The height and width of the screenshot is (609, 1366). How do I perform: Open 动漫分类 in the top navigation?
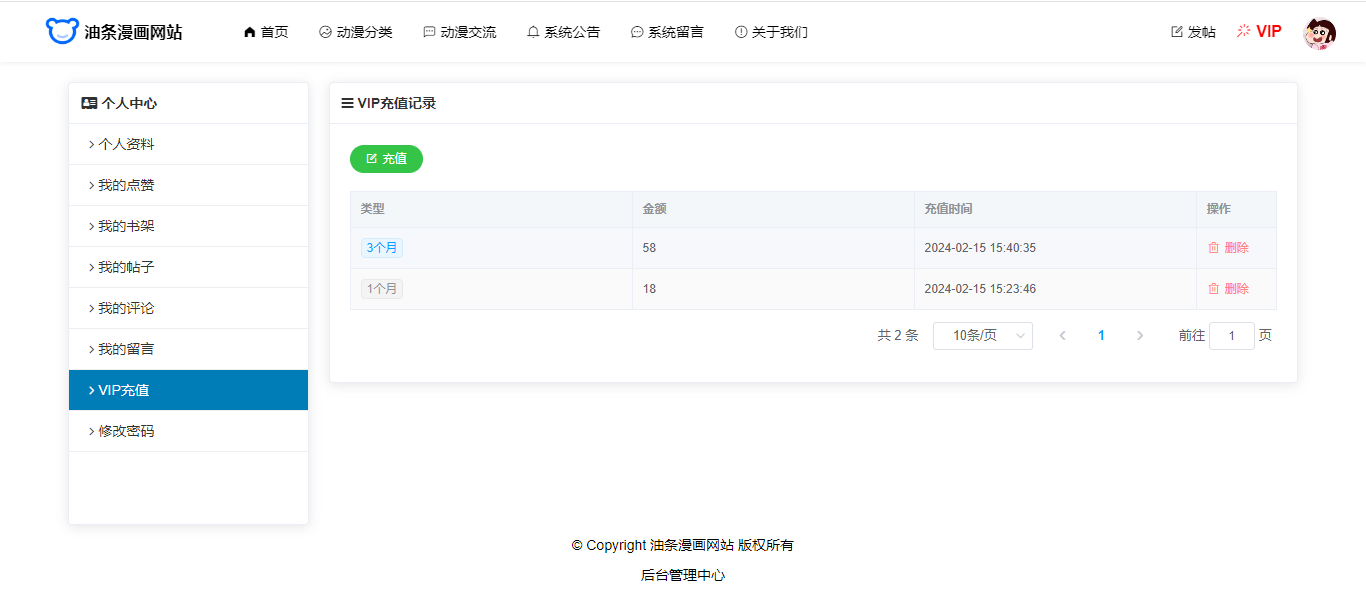point(355,32)
